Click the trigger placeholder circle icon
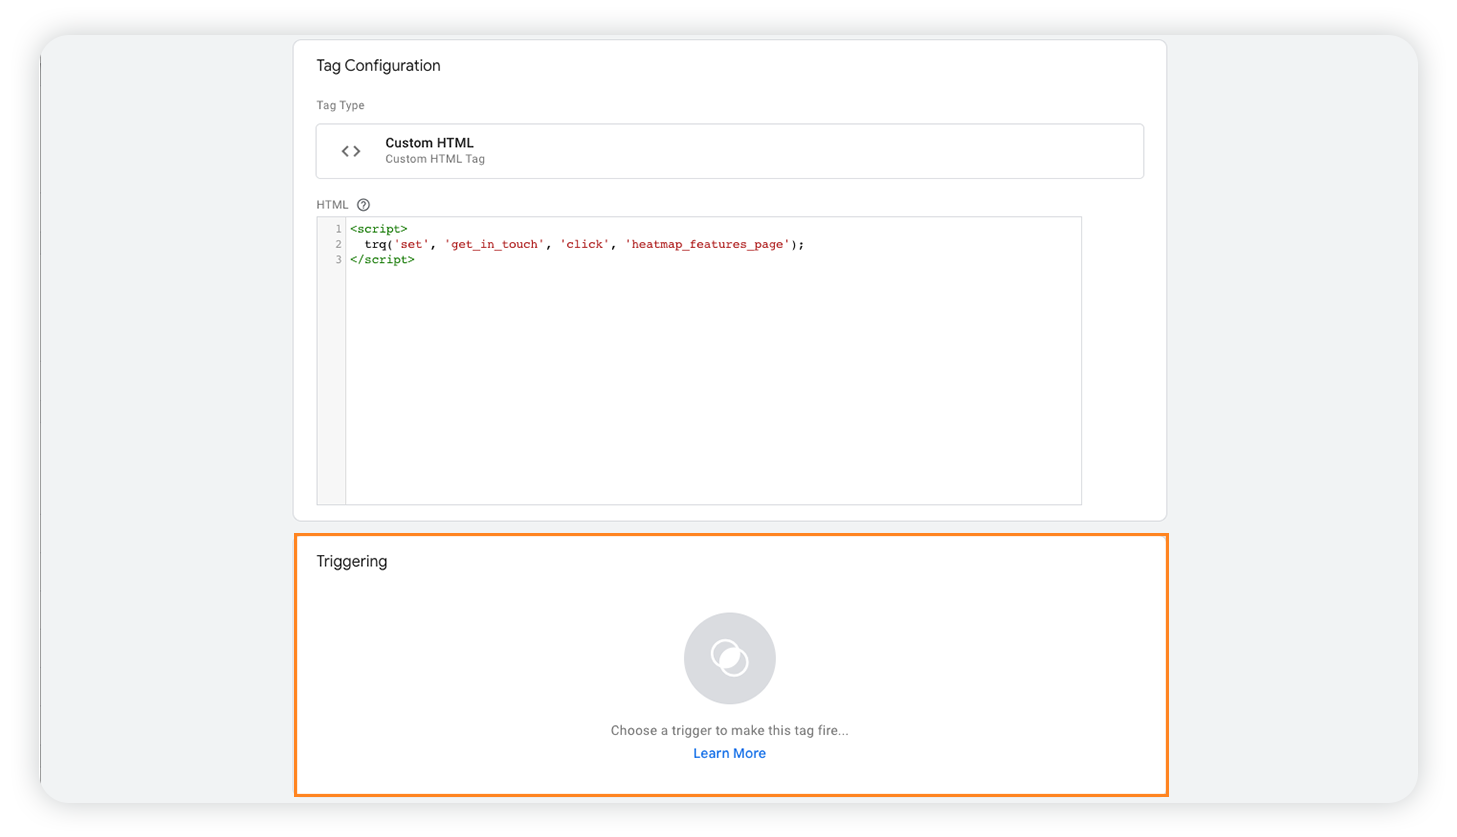Image resolution: width=1457 pixels, height=837 pixels. click(x=730, y=658)
